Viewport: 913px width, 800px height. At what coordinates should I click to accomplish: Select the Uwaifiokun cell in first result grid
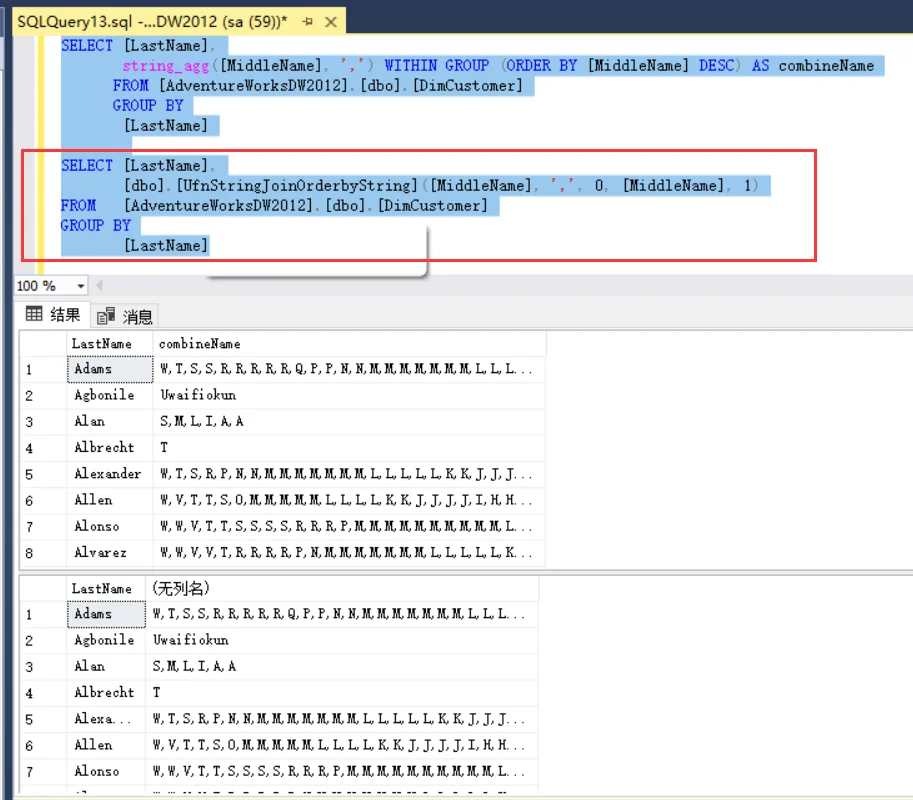[349, 395]
